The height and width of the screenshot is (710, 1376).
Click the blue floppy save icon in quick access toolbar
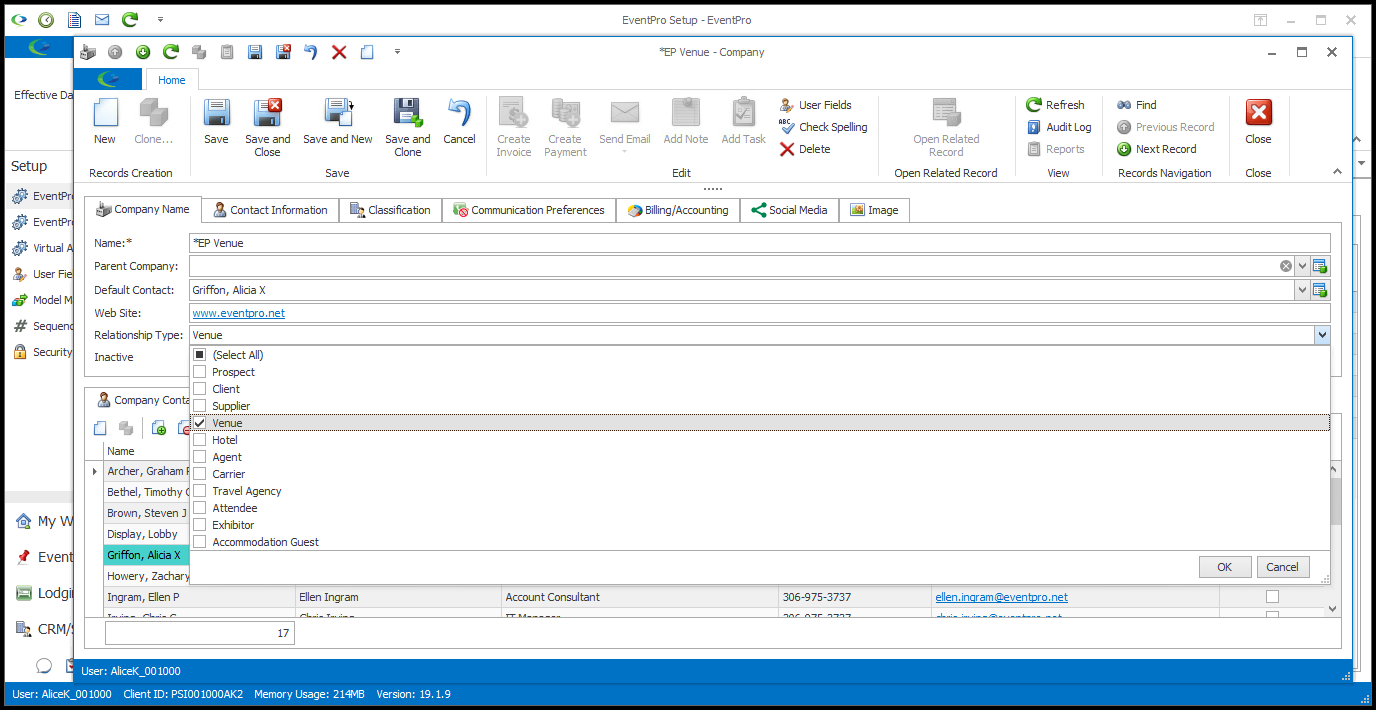255,52
